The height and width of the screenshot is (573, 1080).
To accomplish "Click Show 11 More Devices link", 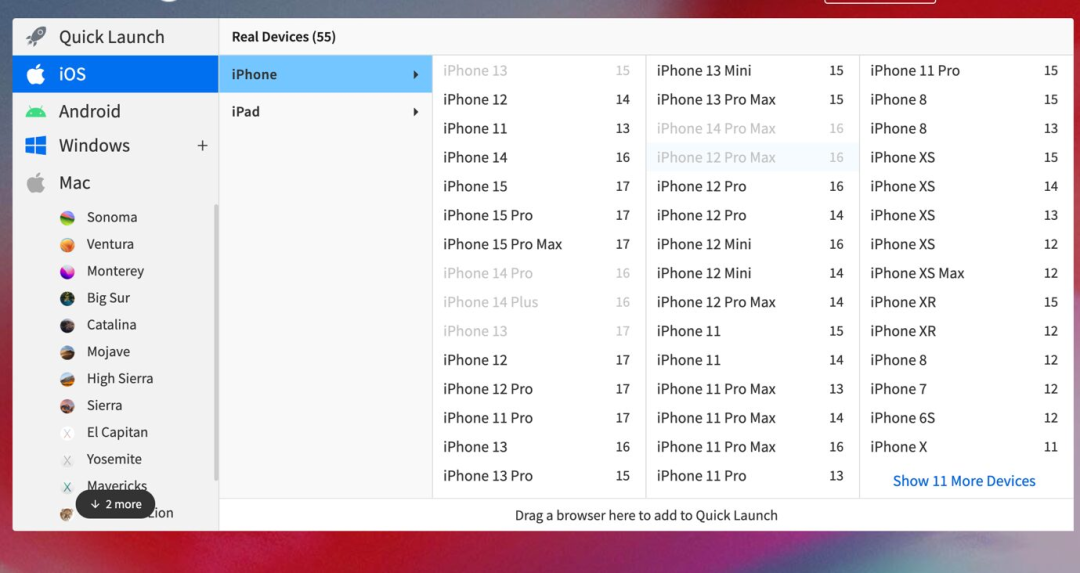I will pyautogui.click(x=964, y=481).
